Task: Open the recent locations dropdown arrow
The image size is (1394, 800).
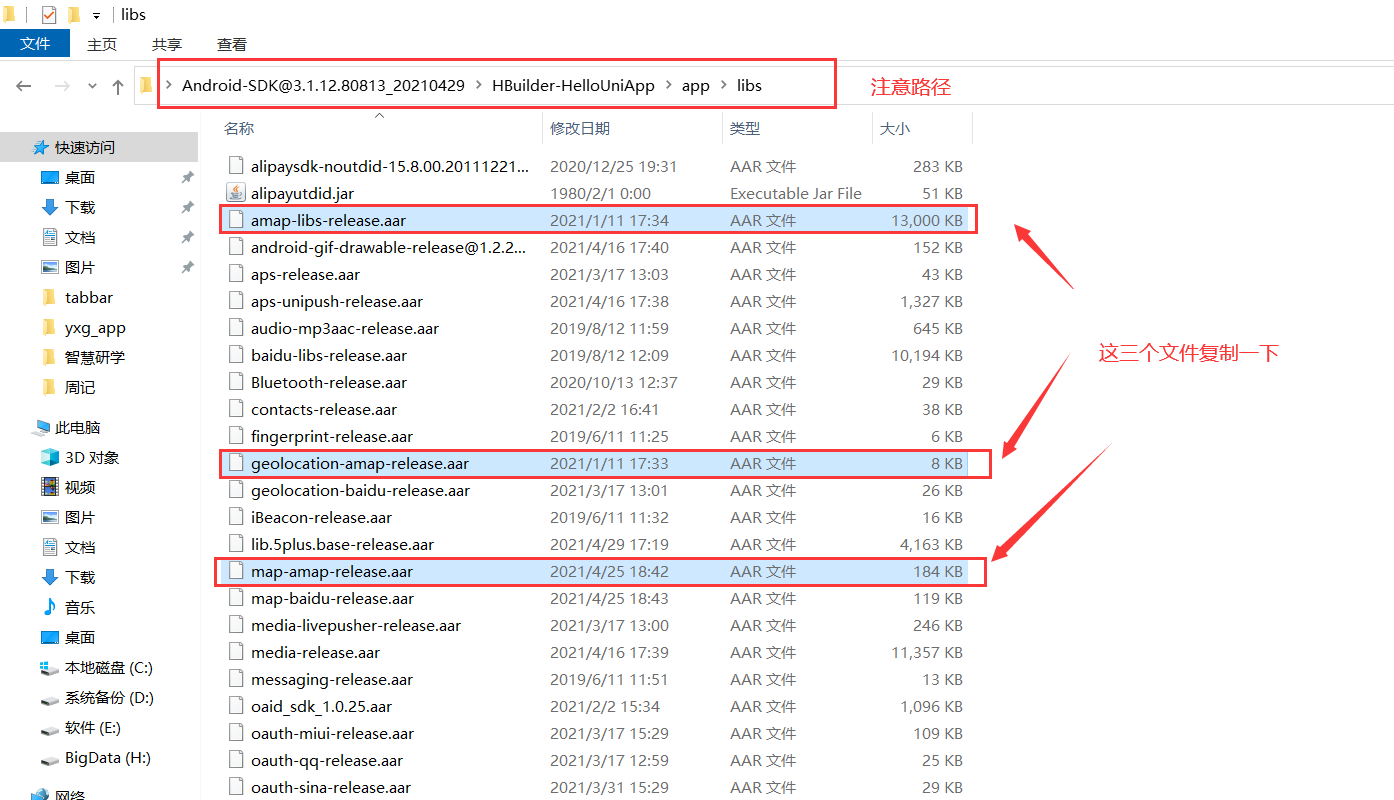Action: click(92, 86)
